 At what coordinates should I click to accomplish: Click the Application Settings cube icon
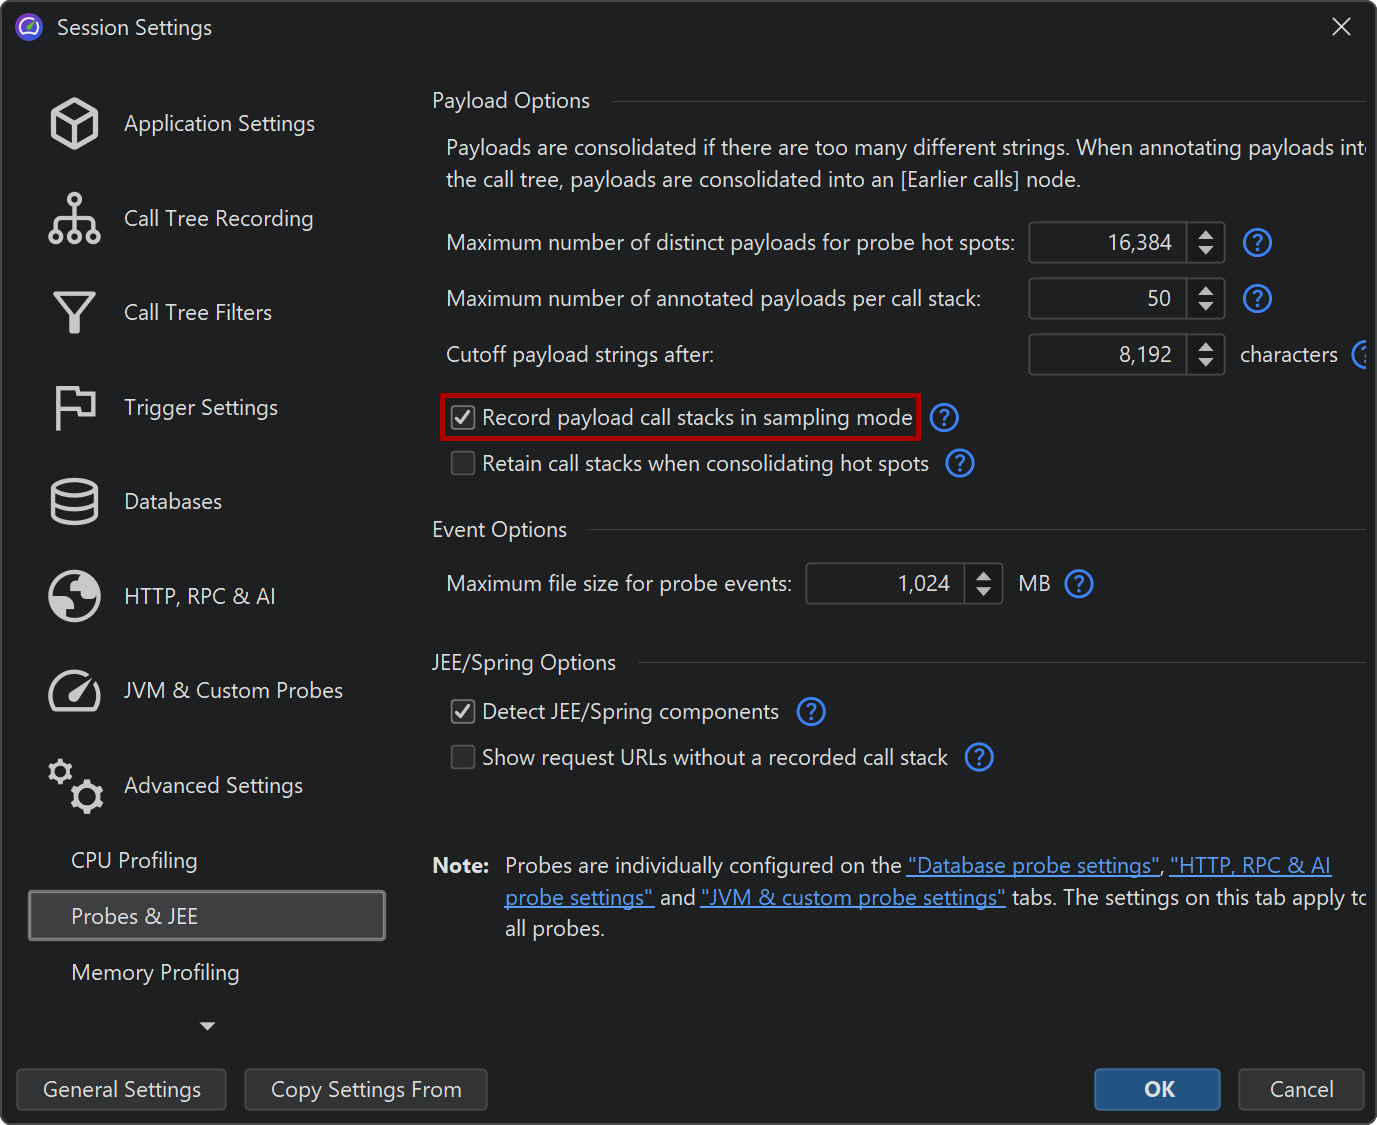[x=74, y=124]
